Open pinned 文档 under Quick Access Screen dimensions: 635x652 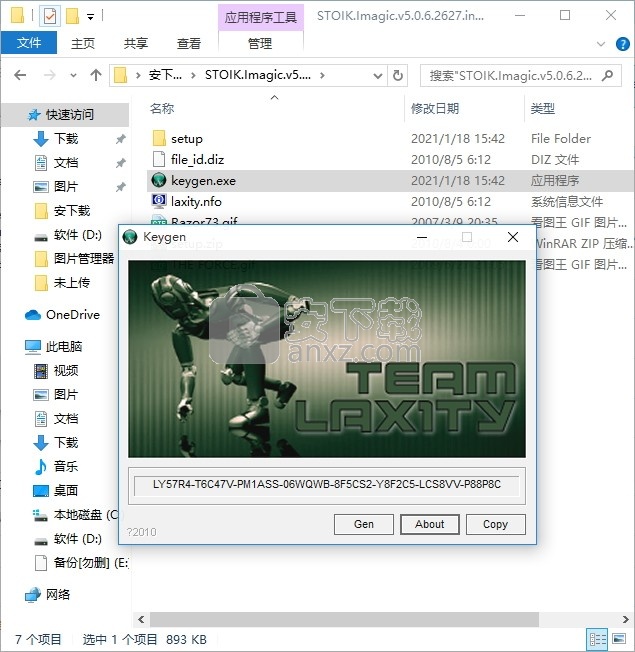[66, 163]
